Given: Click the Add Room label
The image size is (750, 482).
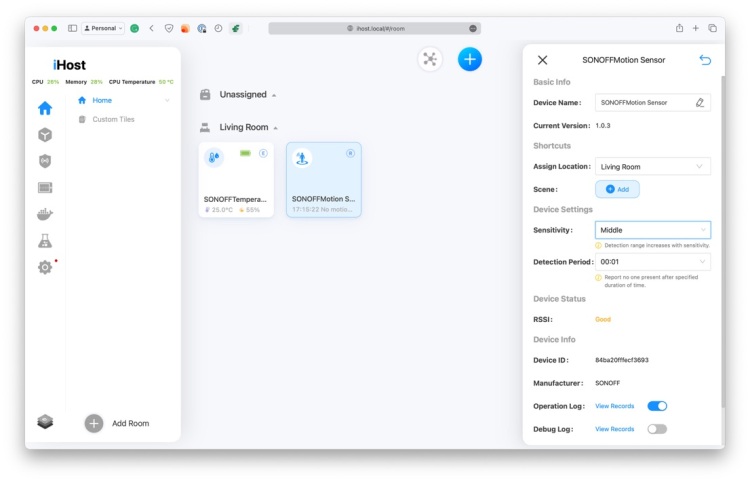Looking at the screenshot, I should pyautogui.click(x=131, y=424).
